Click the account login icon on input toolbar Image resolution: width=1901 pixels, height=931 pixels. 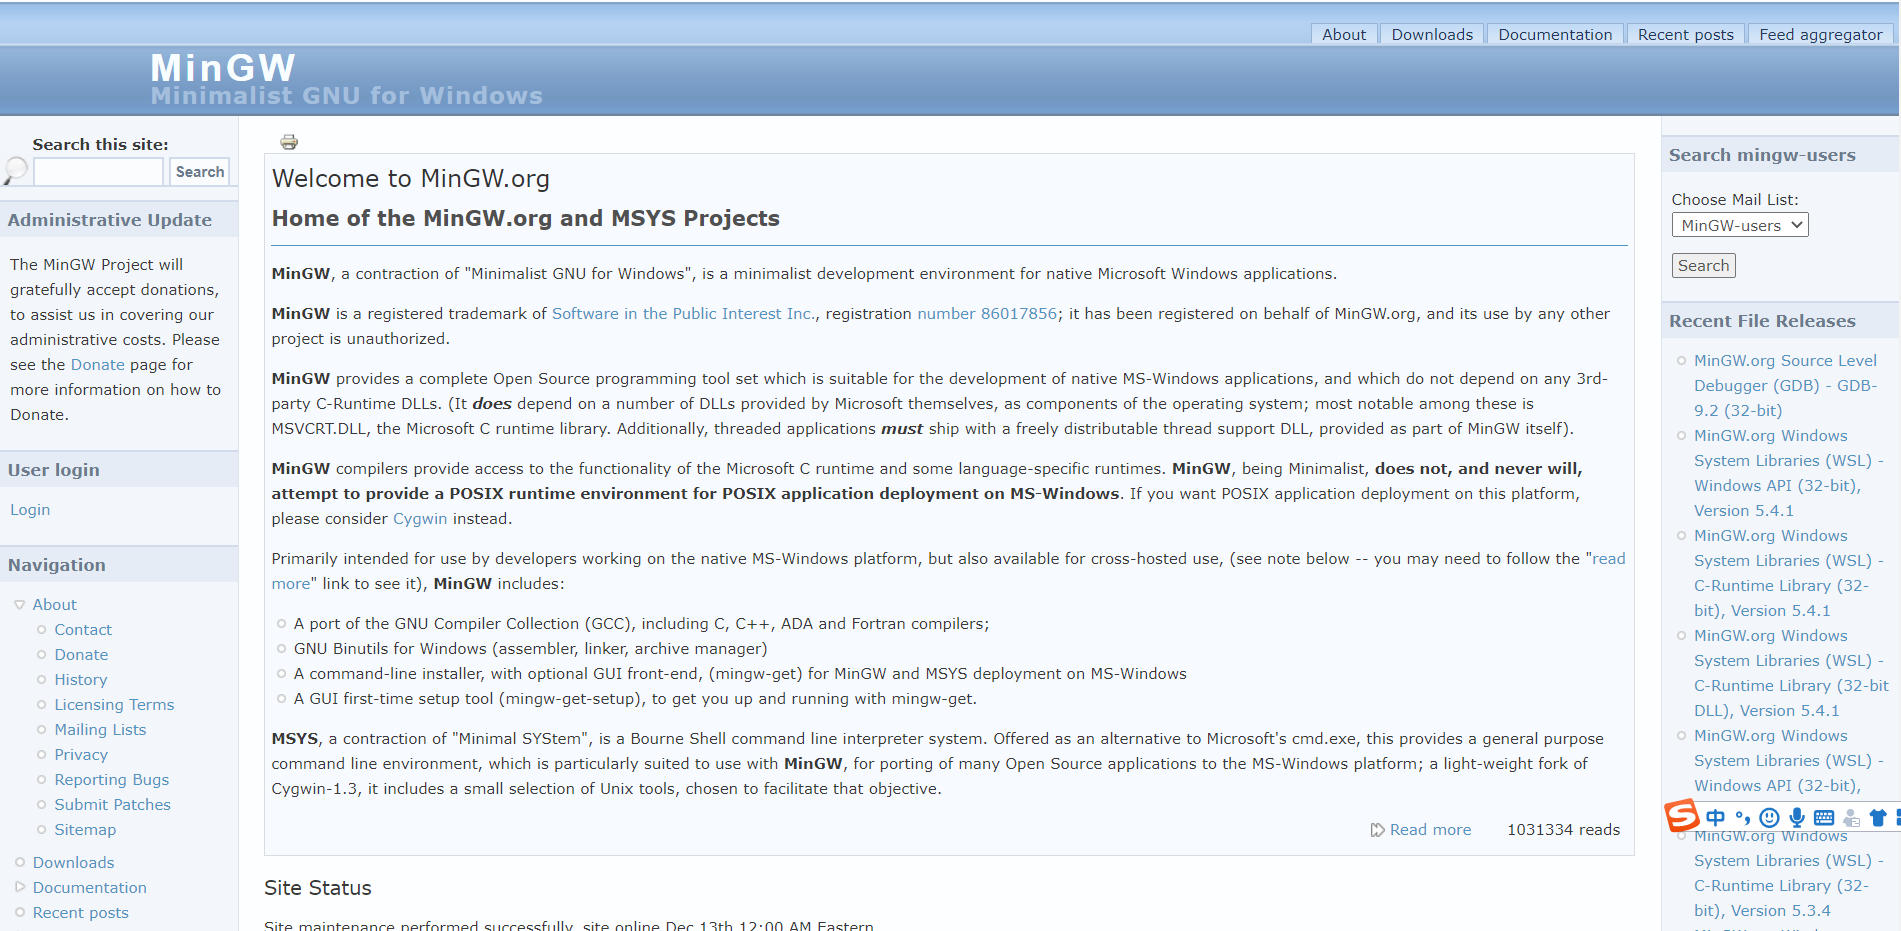click(x=1850, y=817)
